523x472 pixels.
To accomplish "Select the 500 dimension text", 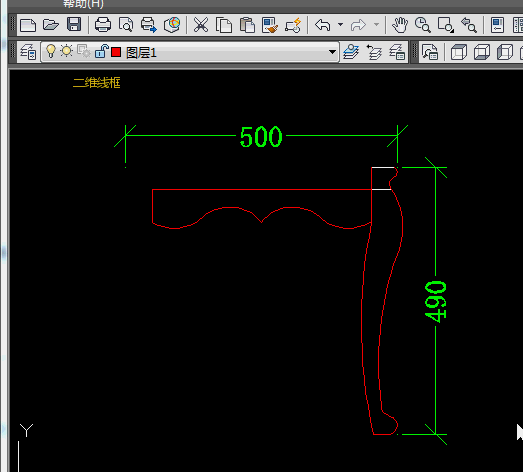I will (x=261, y=137).
